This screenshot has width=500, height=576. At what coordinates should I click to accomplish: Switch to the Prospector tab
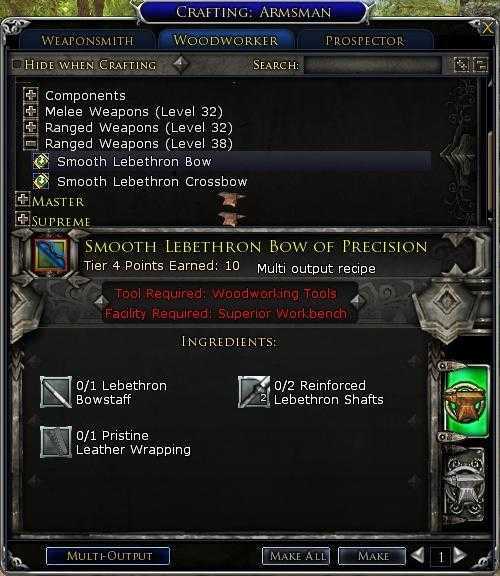pyautogui.click(x=364, y=40)
